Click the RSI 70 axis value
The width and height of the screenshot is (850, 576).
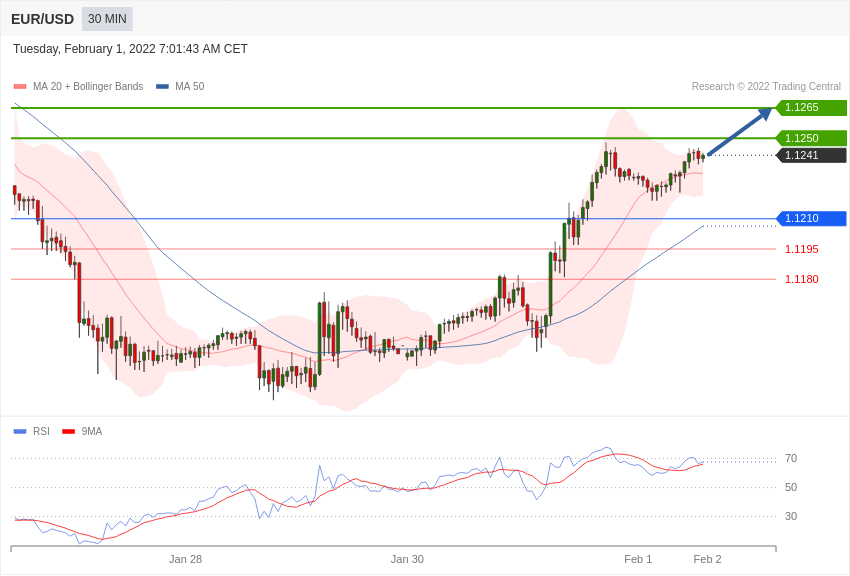click(791, 458)
